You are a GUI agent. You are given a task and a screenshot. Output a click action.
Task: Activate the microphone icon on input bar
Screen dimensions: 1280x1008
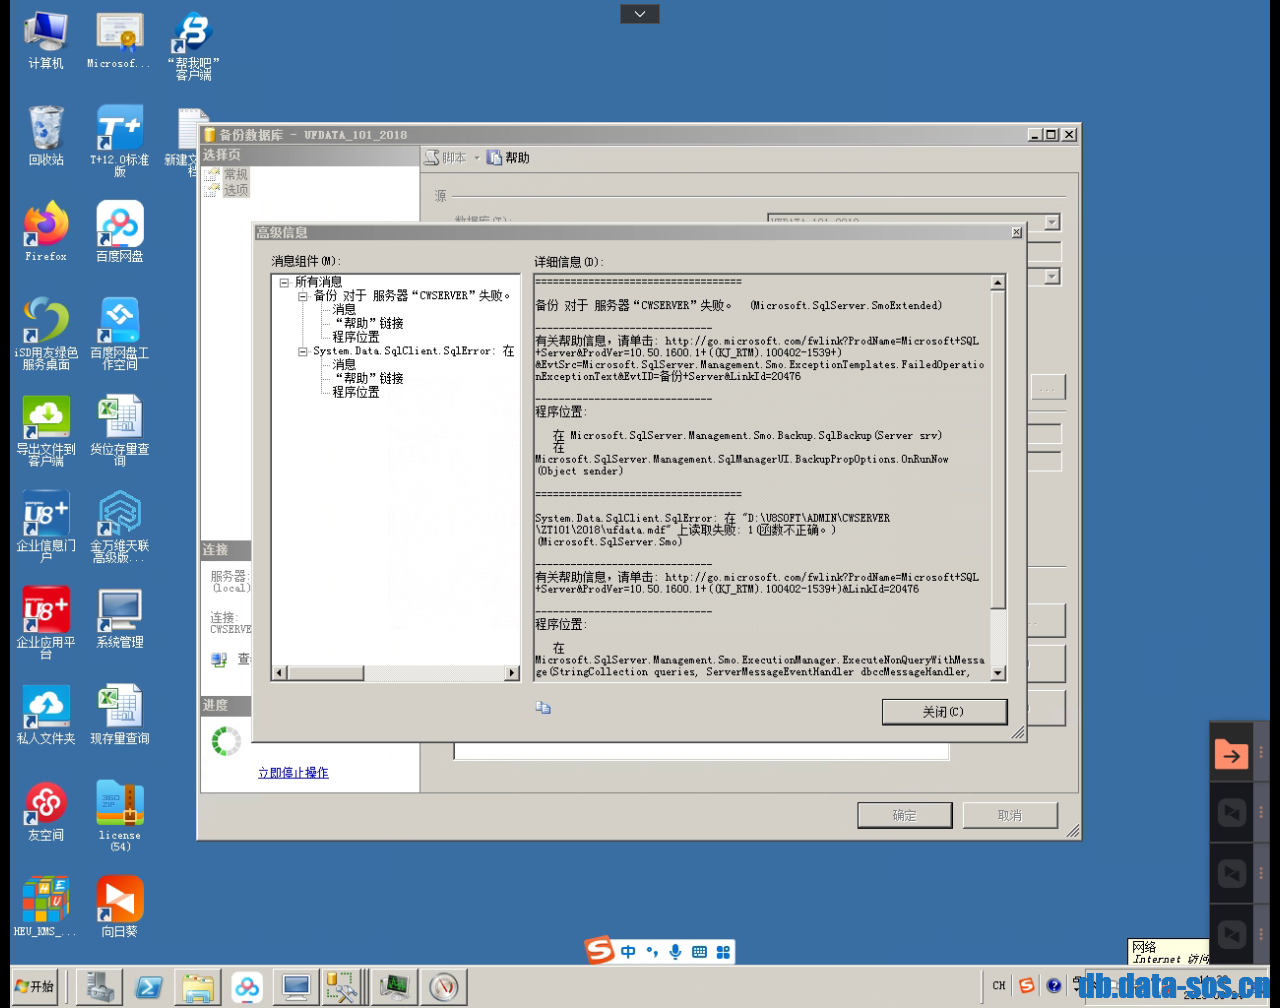(x=675, y=952)
